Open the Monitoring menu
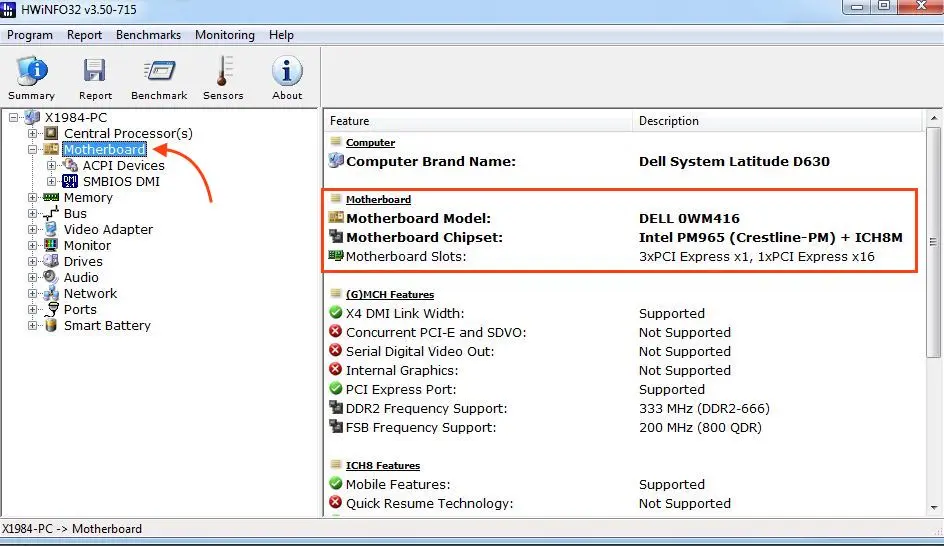Image resolution: width=944 pixels, height=546 pixels. (225, 35)
